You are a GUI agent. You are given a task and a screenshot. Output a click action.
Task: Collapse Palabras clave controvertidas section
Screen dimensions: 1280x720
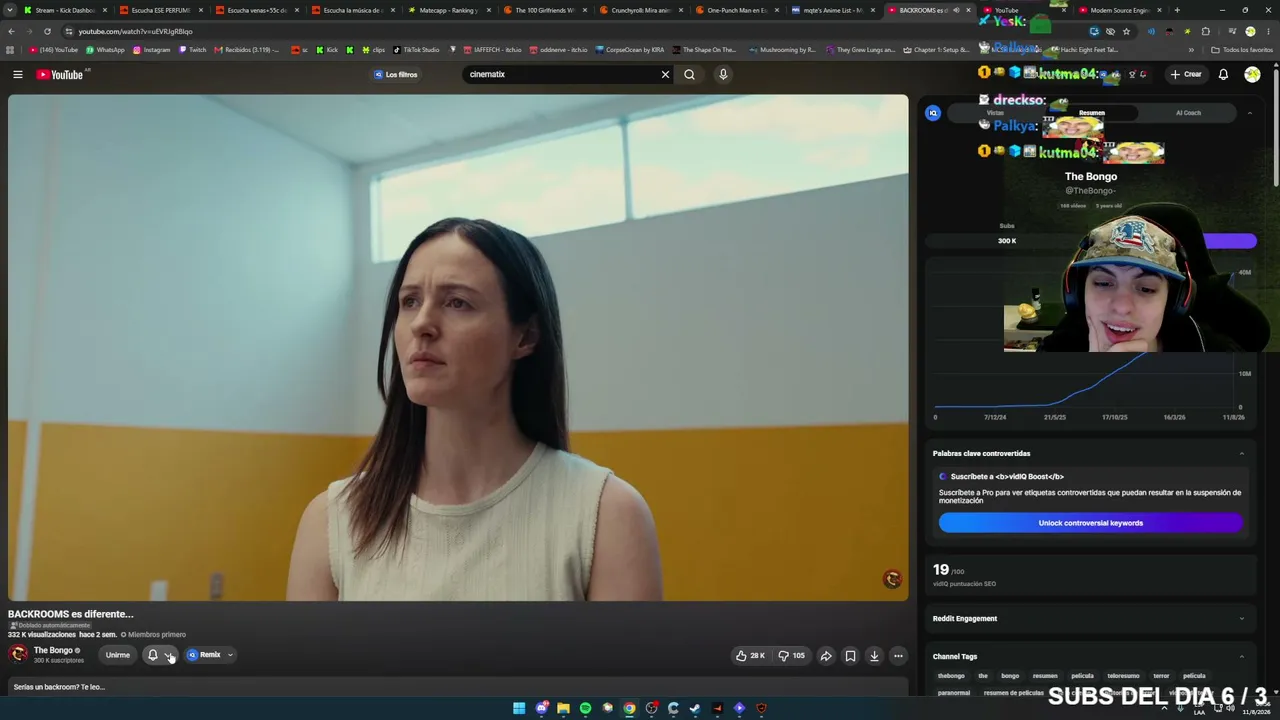click(x=1242, y=453)
